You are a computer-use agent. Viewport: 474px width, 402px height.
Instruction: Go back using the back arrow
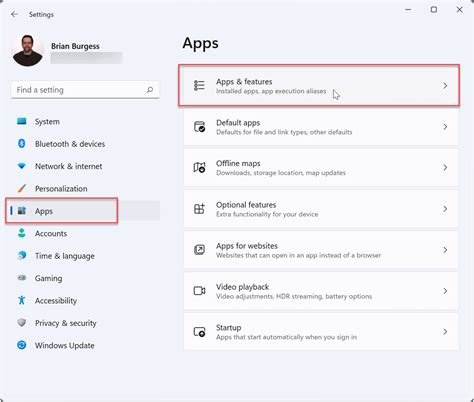(14, 14)
